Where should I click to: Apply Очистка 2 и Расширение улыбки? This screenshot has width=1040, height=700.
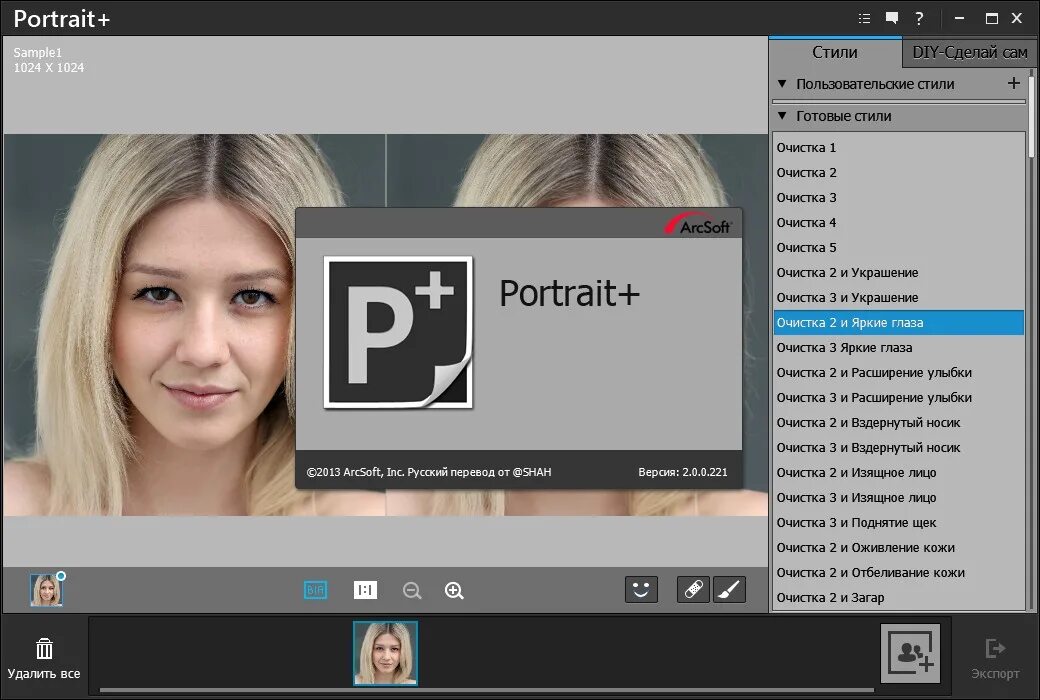(899, 372)
